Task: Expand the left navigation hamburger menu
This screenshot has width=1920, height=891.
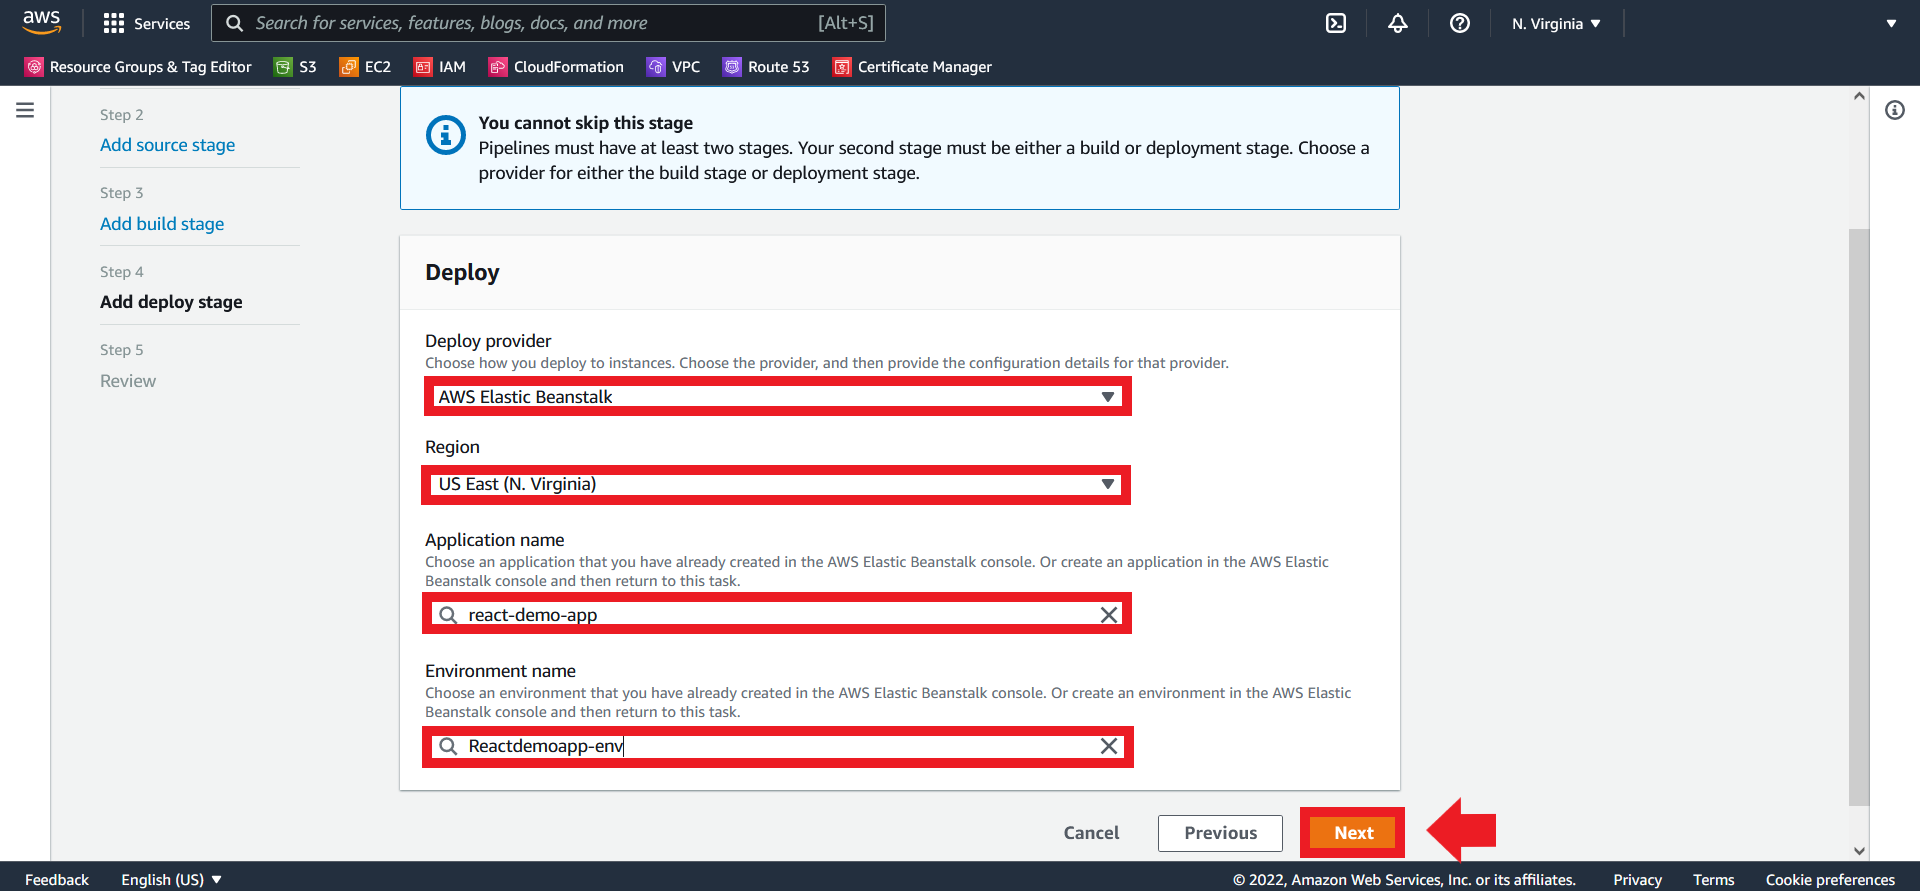Action: click(25, 110)
